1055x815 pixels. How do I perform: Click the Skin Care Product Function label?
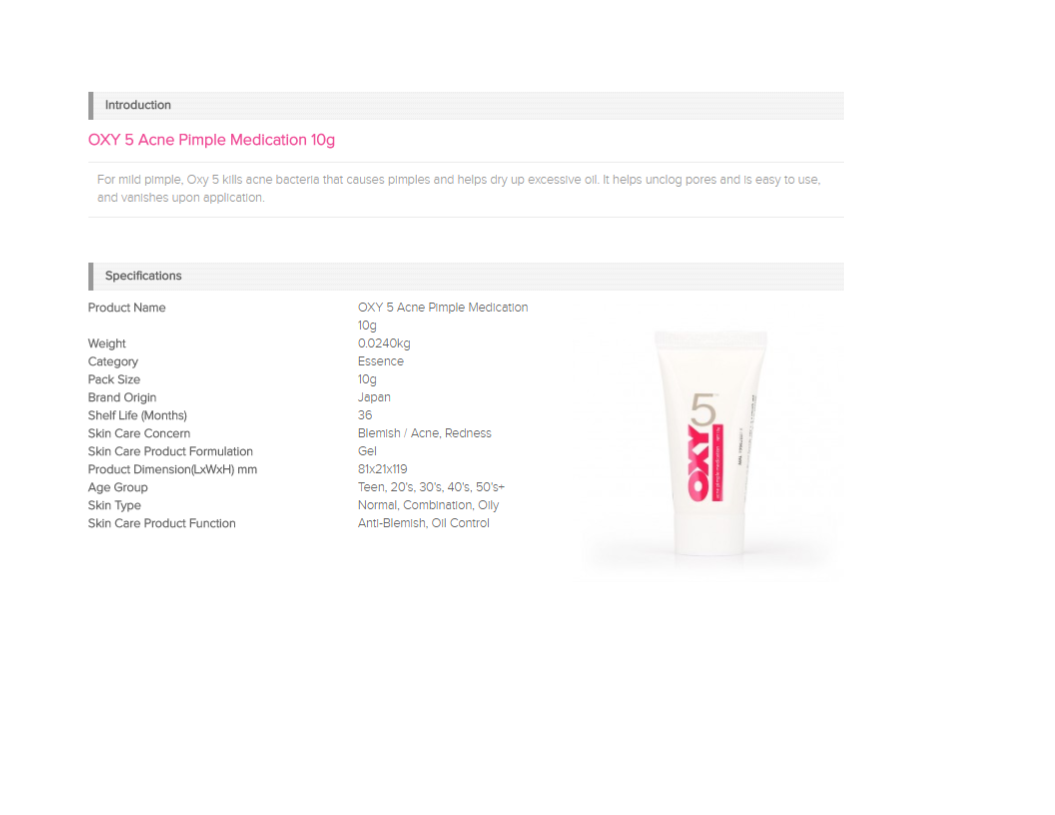162,524
